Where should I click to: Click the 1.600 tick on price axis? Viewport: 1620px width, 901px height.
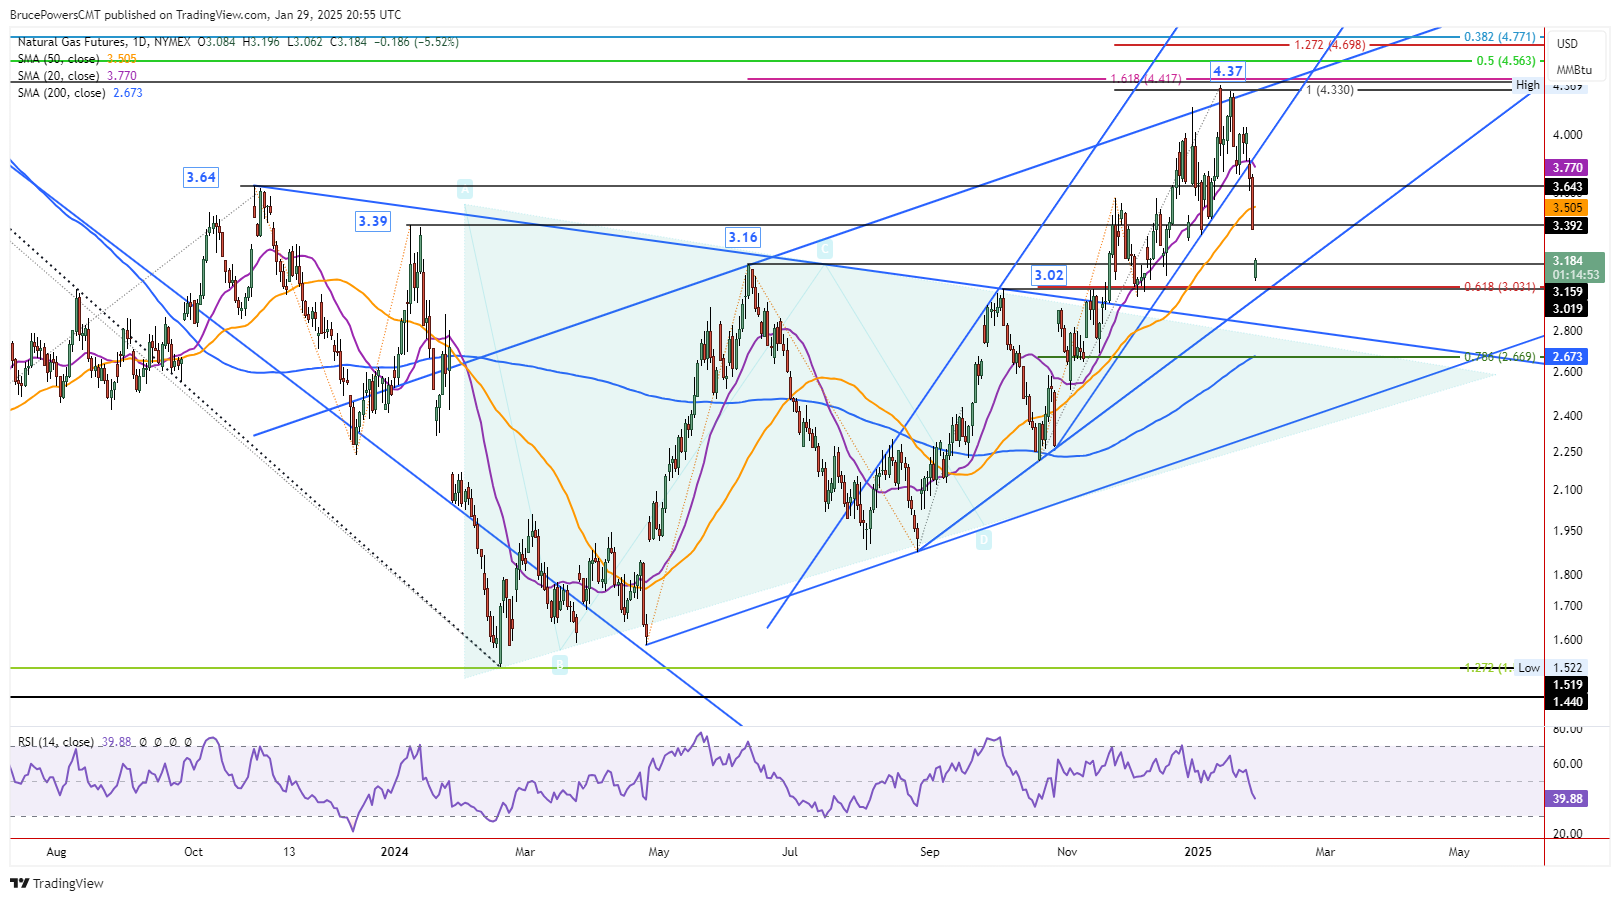coord(1567,640)
